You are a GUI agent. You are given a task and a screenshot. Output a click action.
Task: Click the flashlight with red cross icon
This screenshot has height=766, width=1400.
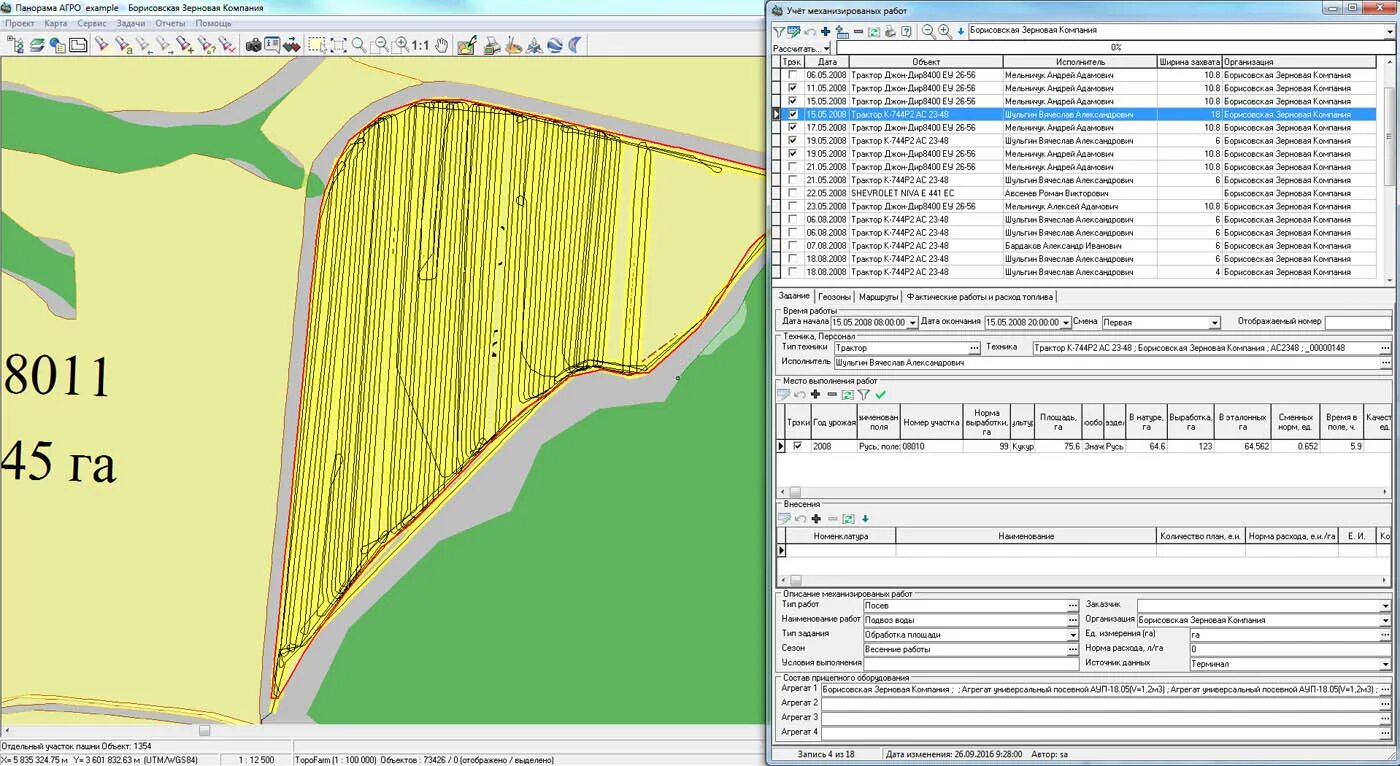pyautogui.click(x=226, y=45)
